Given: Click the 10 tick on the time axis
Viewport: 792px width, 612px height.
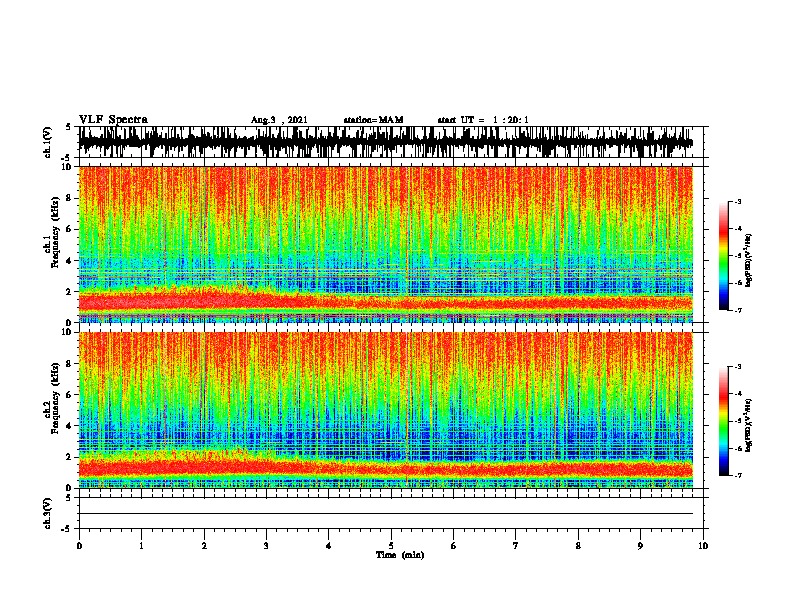Looking at the screenshot, I should (x=703, y=546).
